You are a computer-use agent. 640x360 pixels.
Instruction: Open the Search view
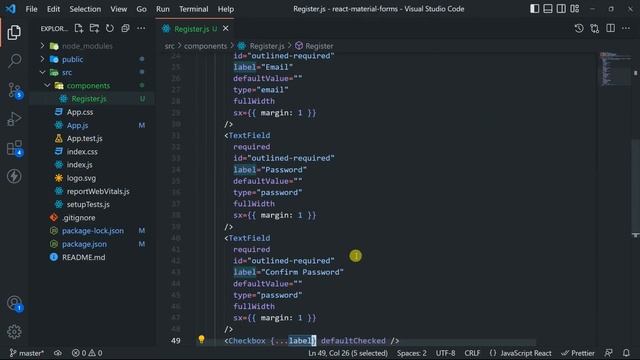[14, 61]
